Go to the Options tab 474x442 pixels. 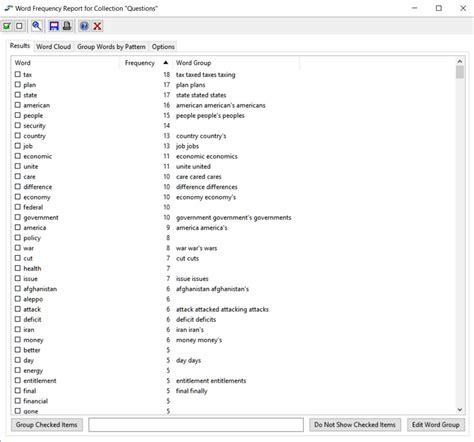click(x=163, y=47)
